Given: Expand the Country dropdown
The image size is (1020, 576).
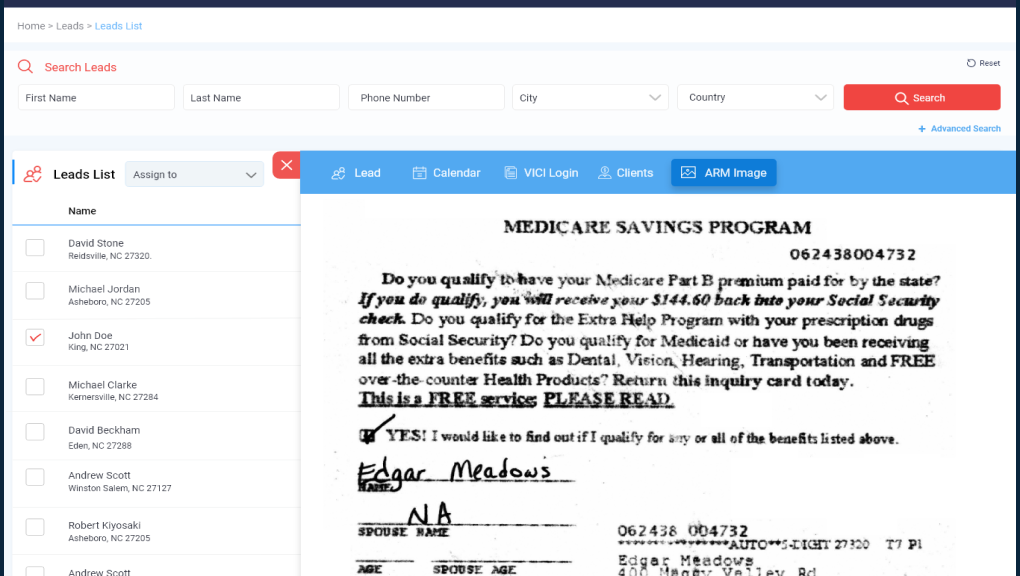Looking at the screenshot, I should [755, 98].
